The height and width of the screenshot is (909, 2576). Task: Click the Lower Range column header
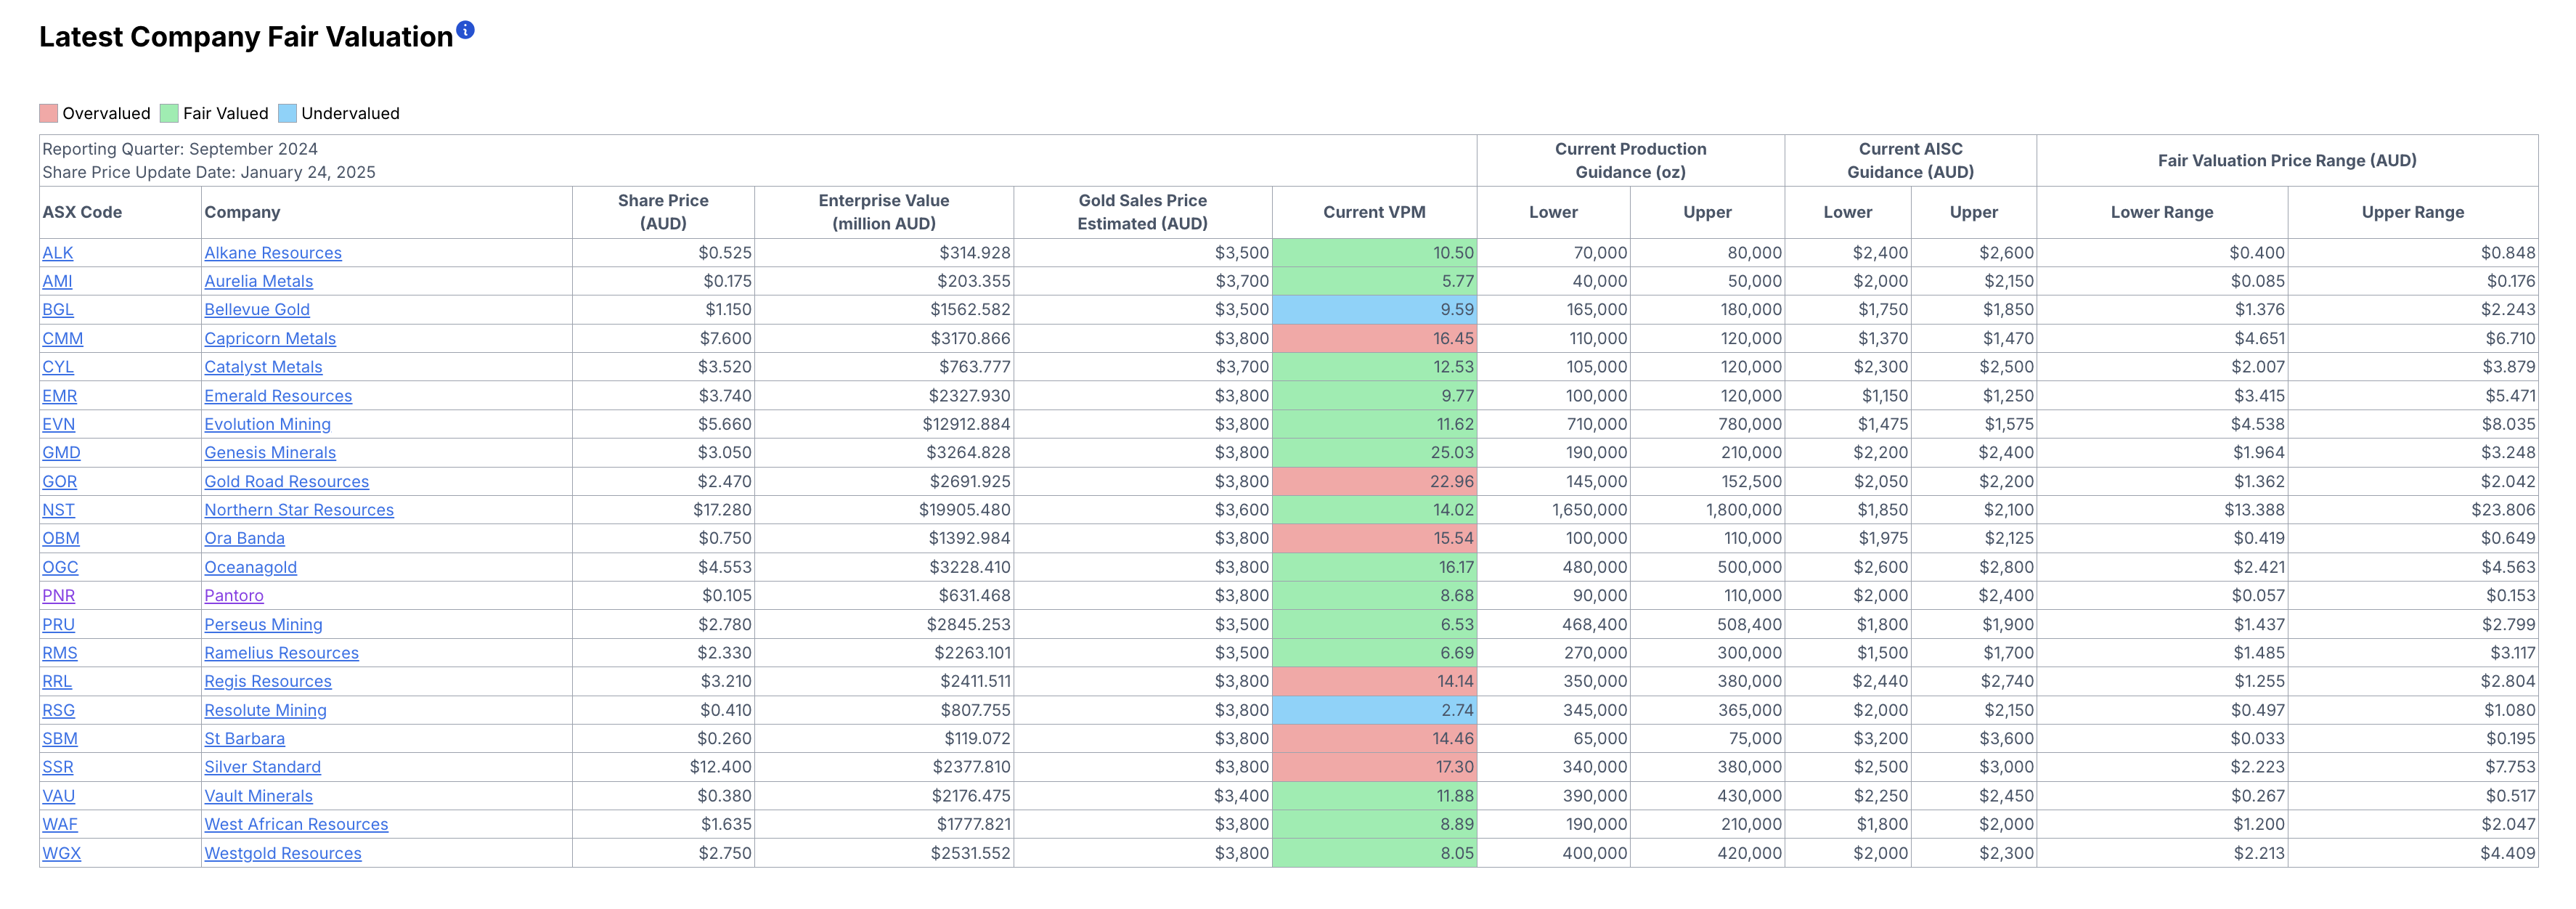(x=2162, y=212)
